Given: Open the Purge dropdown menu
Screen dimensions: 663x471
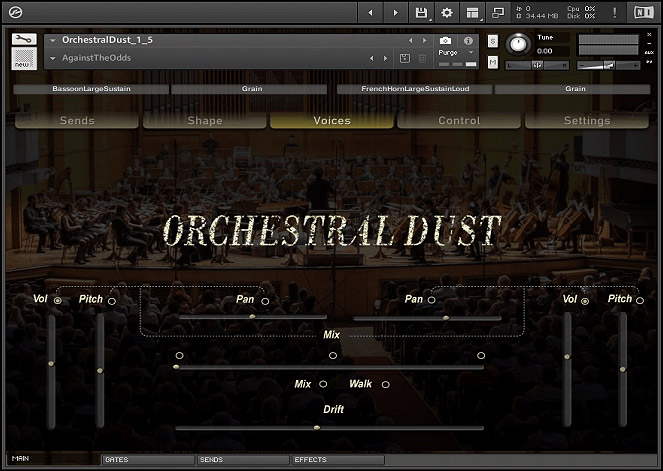Looking at the screenshot, I should (x=455, y=52).
